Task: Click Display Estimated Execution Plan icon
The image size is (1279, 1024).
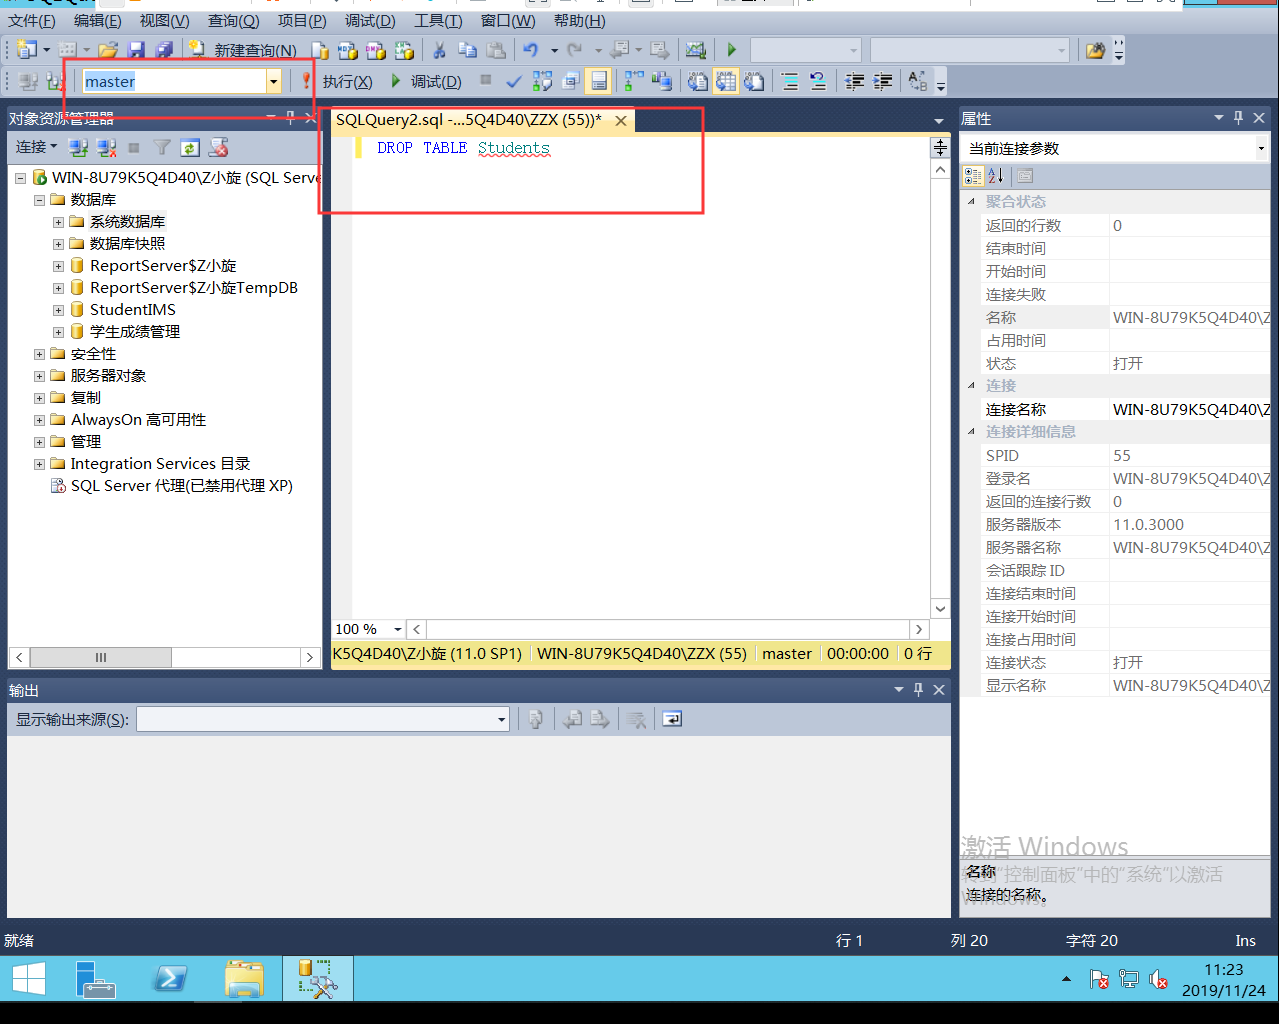Action: click(542, 81)
